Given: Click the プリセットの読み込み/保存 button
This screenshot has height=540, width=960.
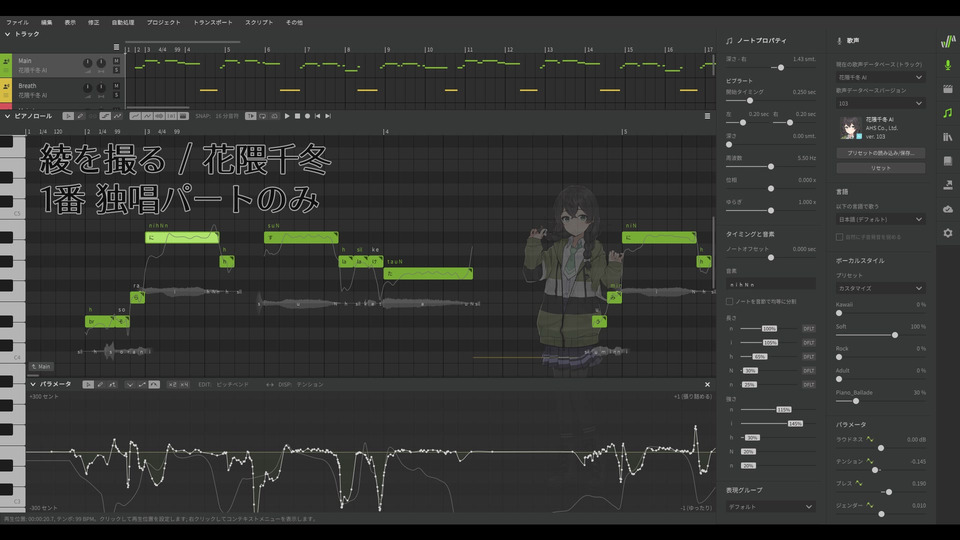Looking at the screenshot, I should (x=880, y=153).
